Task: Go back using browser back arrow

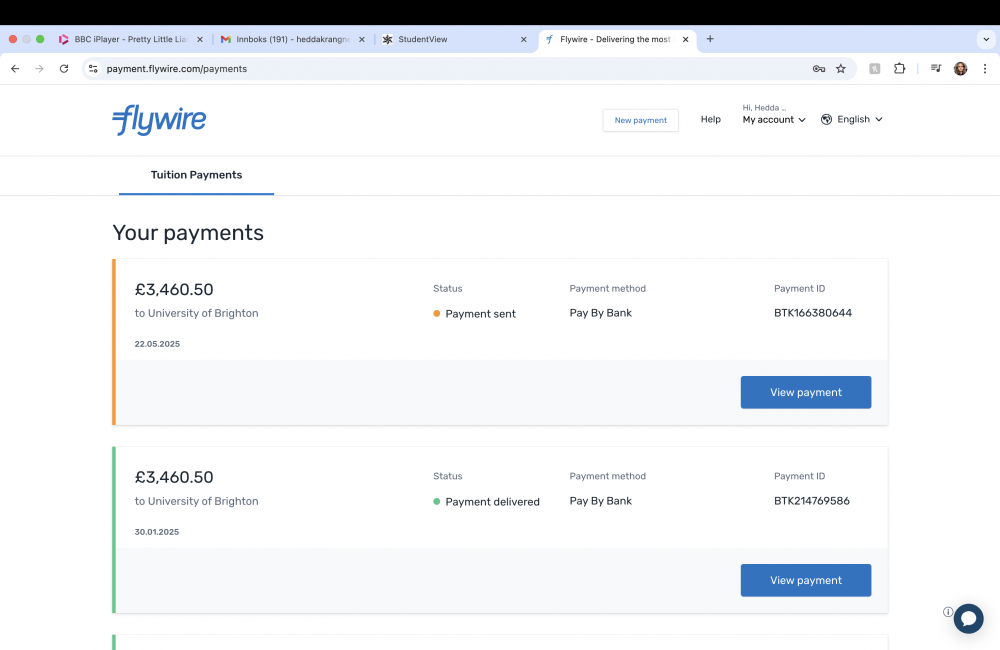Action: (15, 69)
